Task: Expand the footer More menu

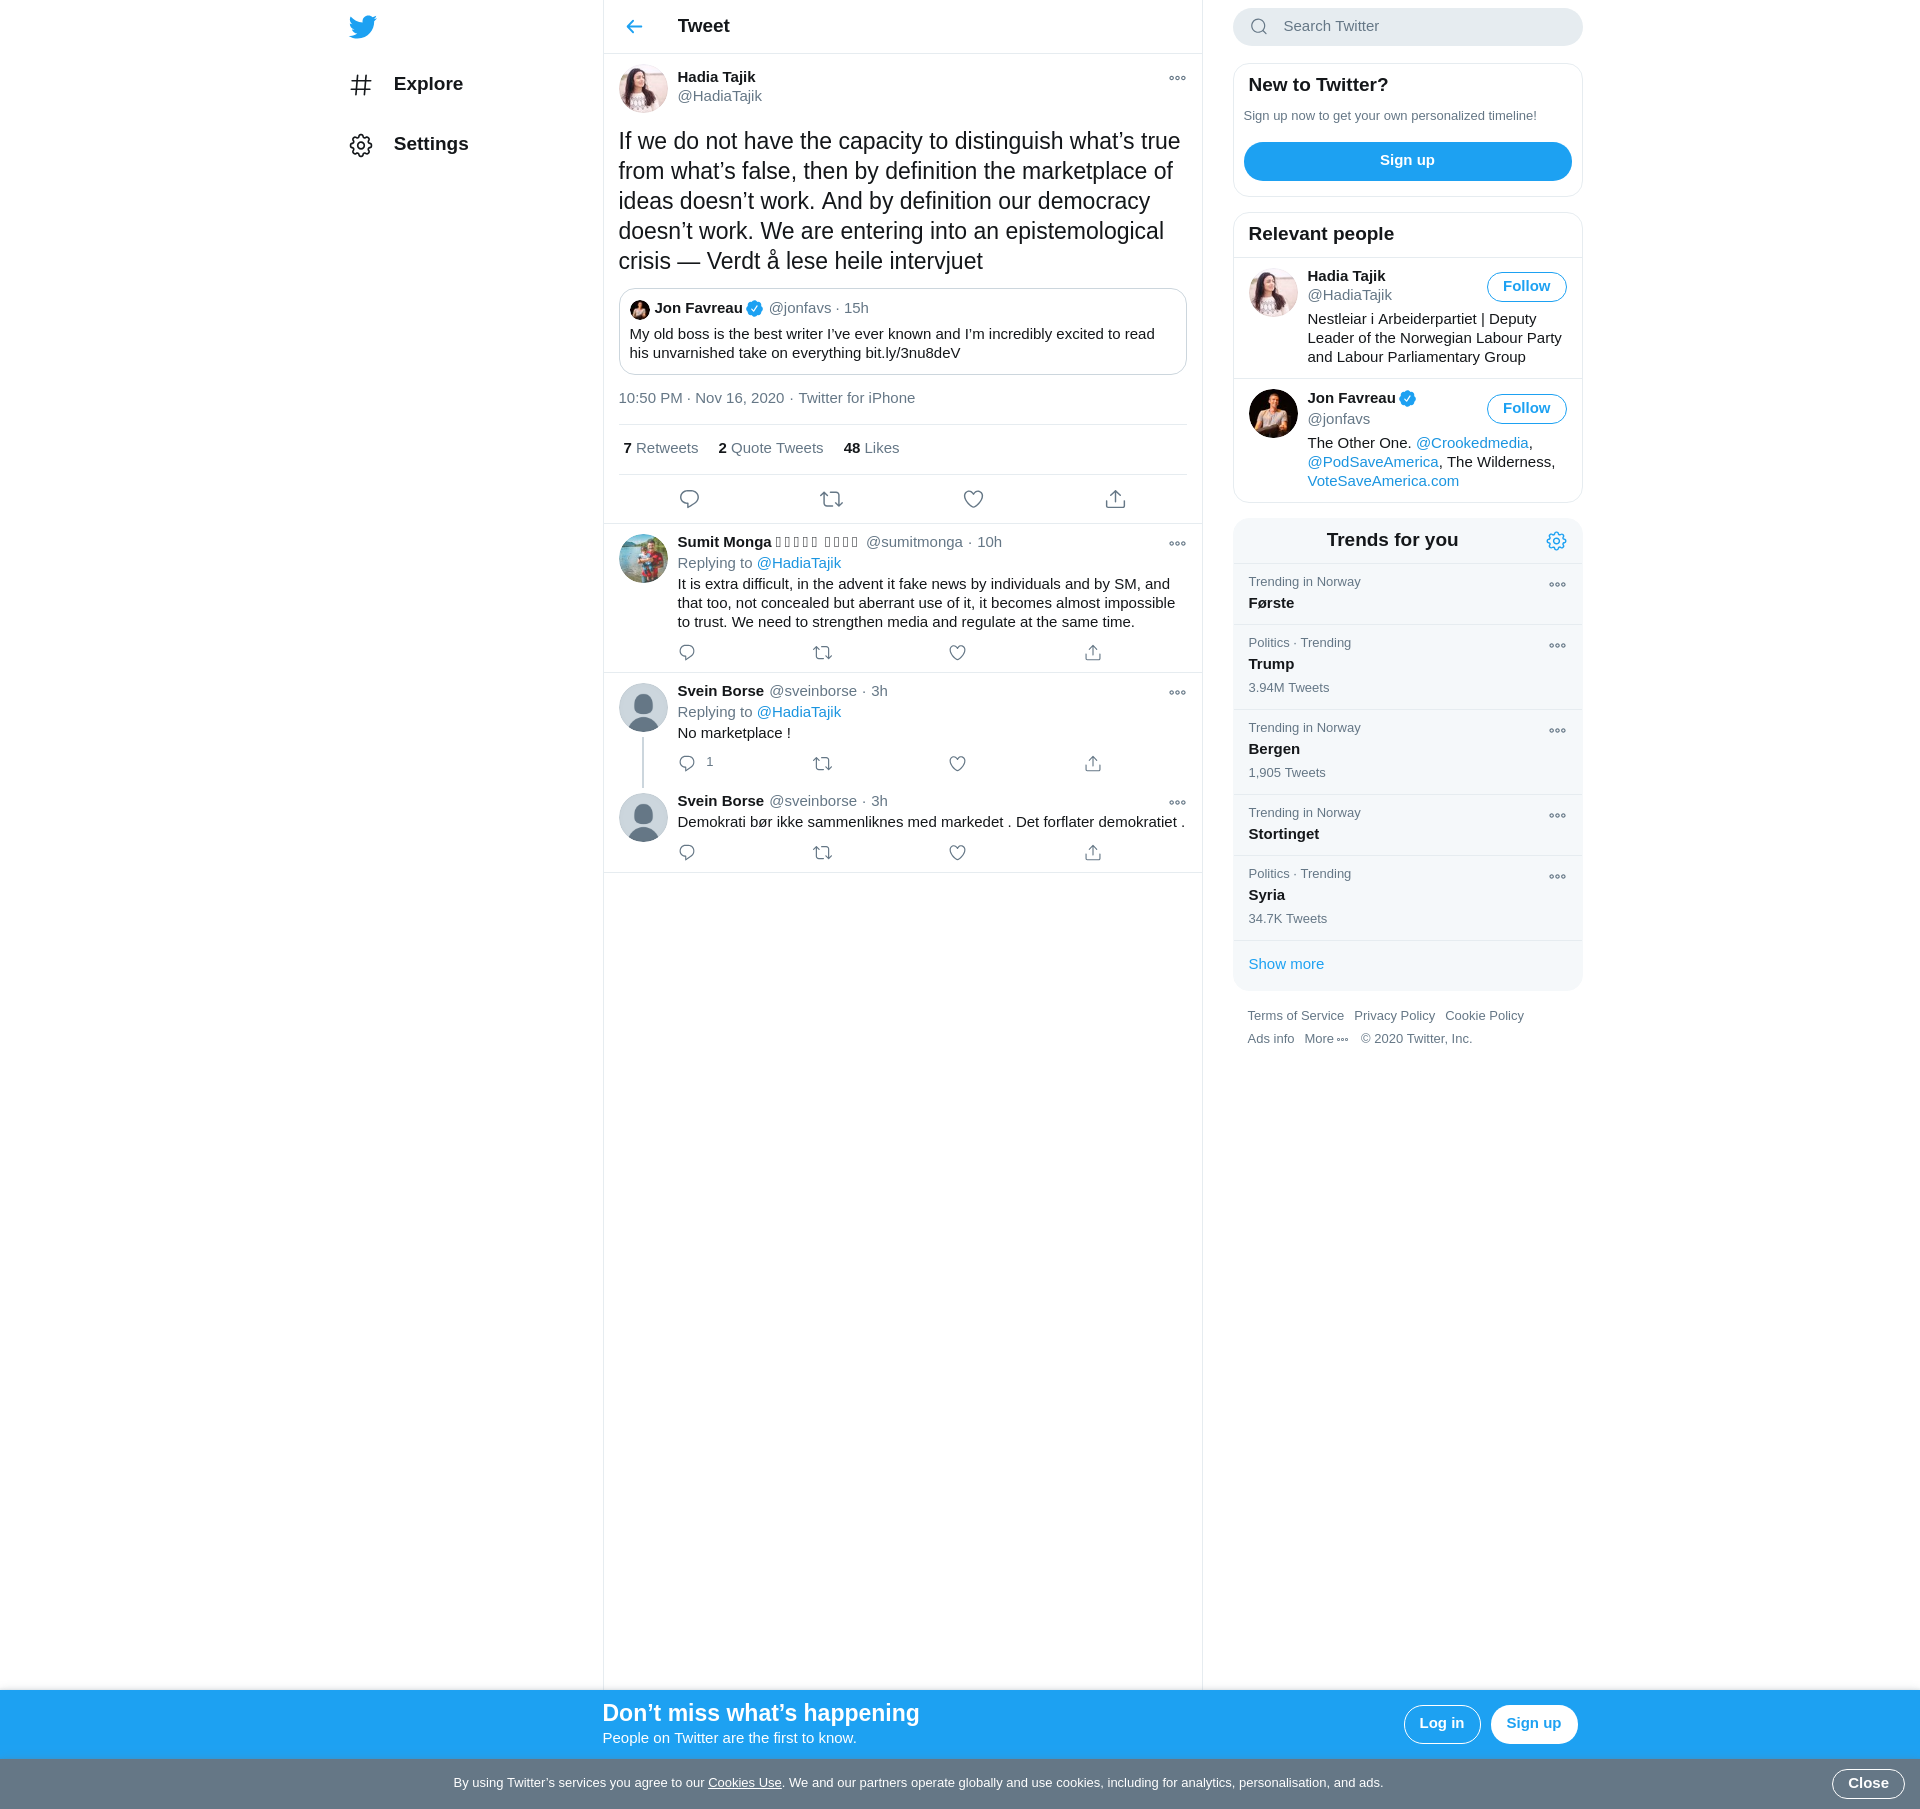Action: pos(1326,1039)
